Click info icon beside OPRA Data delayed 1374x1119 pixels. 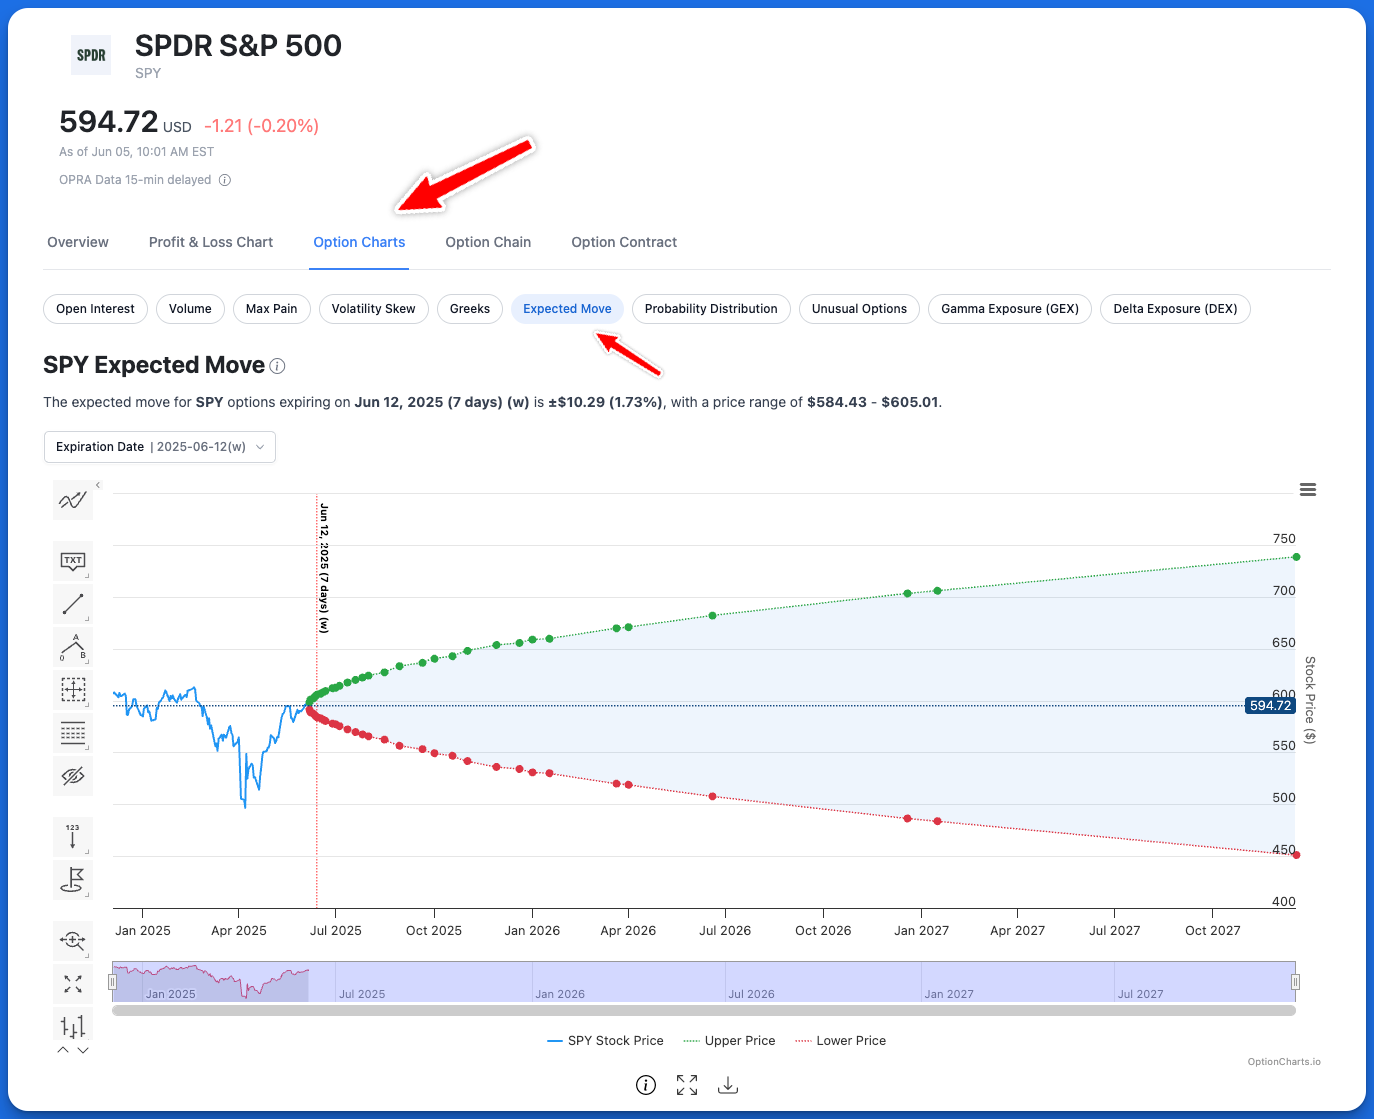pos(225,180)
